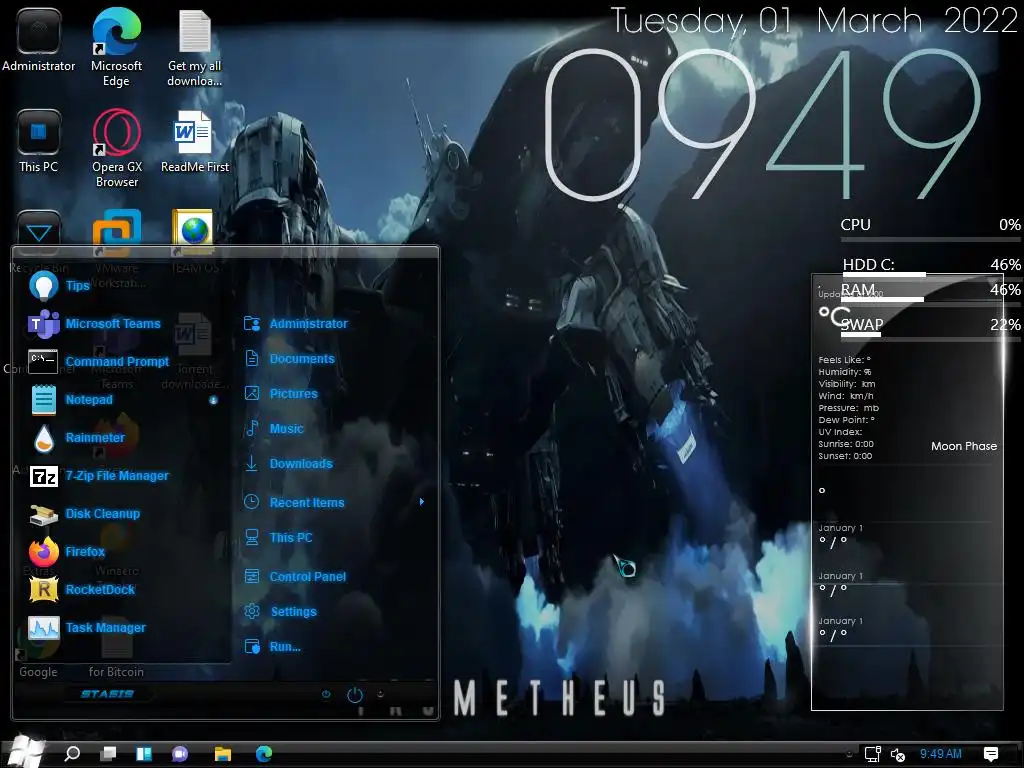Open Settings from start menu
This screenshot has height=768, width=1024.
tap(280, 612)
